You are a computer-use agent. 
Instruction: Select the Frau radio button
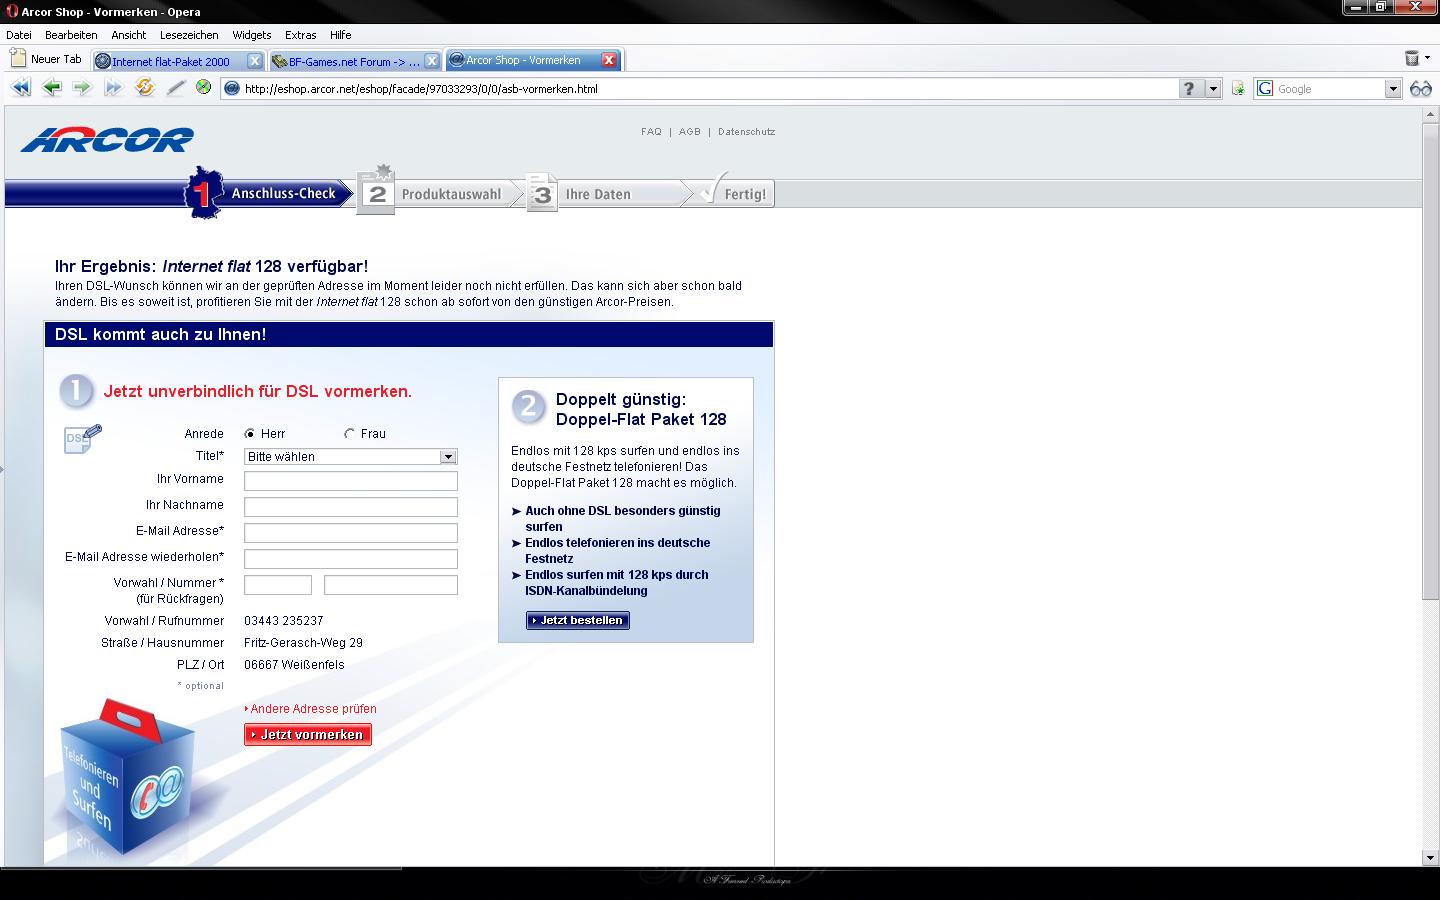pos(349,434)
